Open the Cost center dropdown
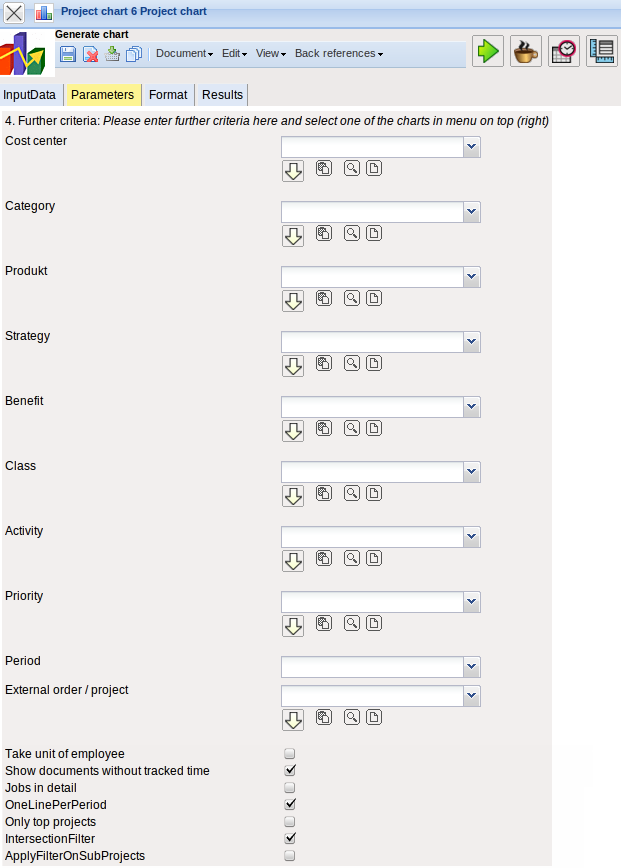The height and width of the screenshot is (868, 621). click(470, 147)
